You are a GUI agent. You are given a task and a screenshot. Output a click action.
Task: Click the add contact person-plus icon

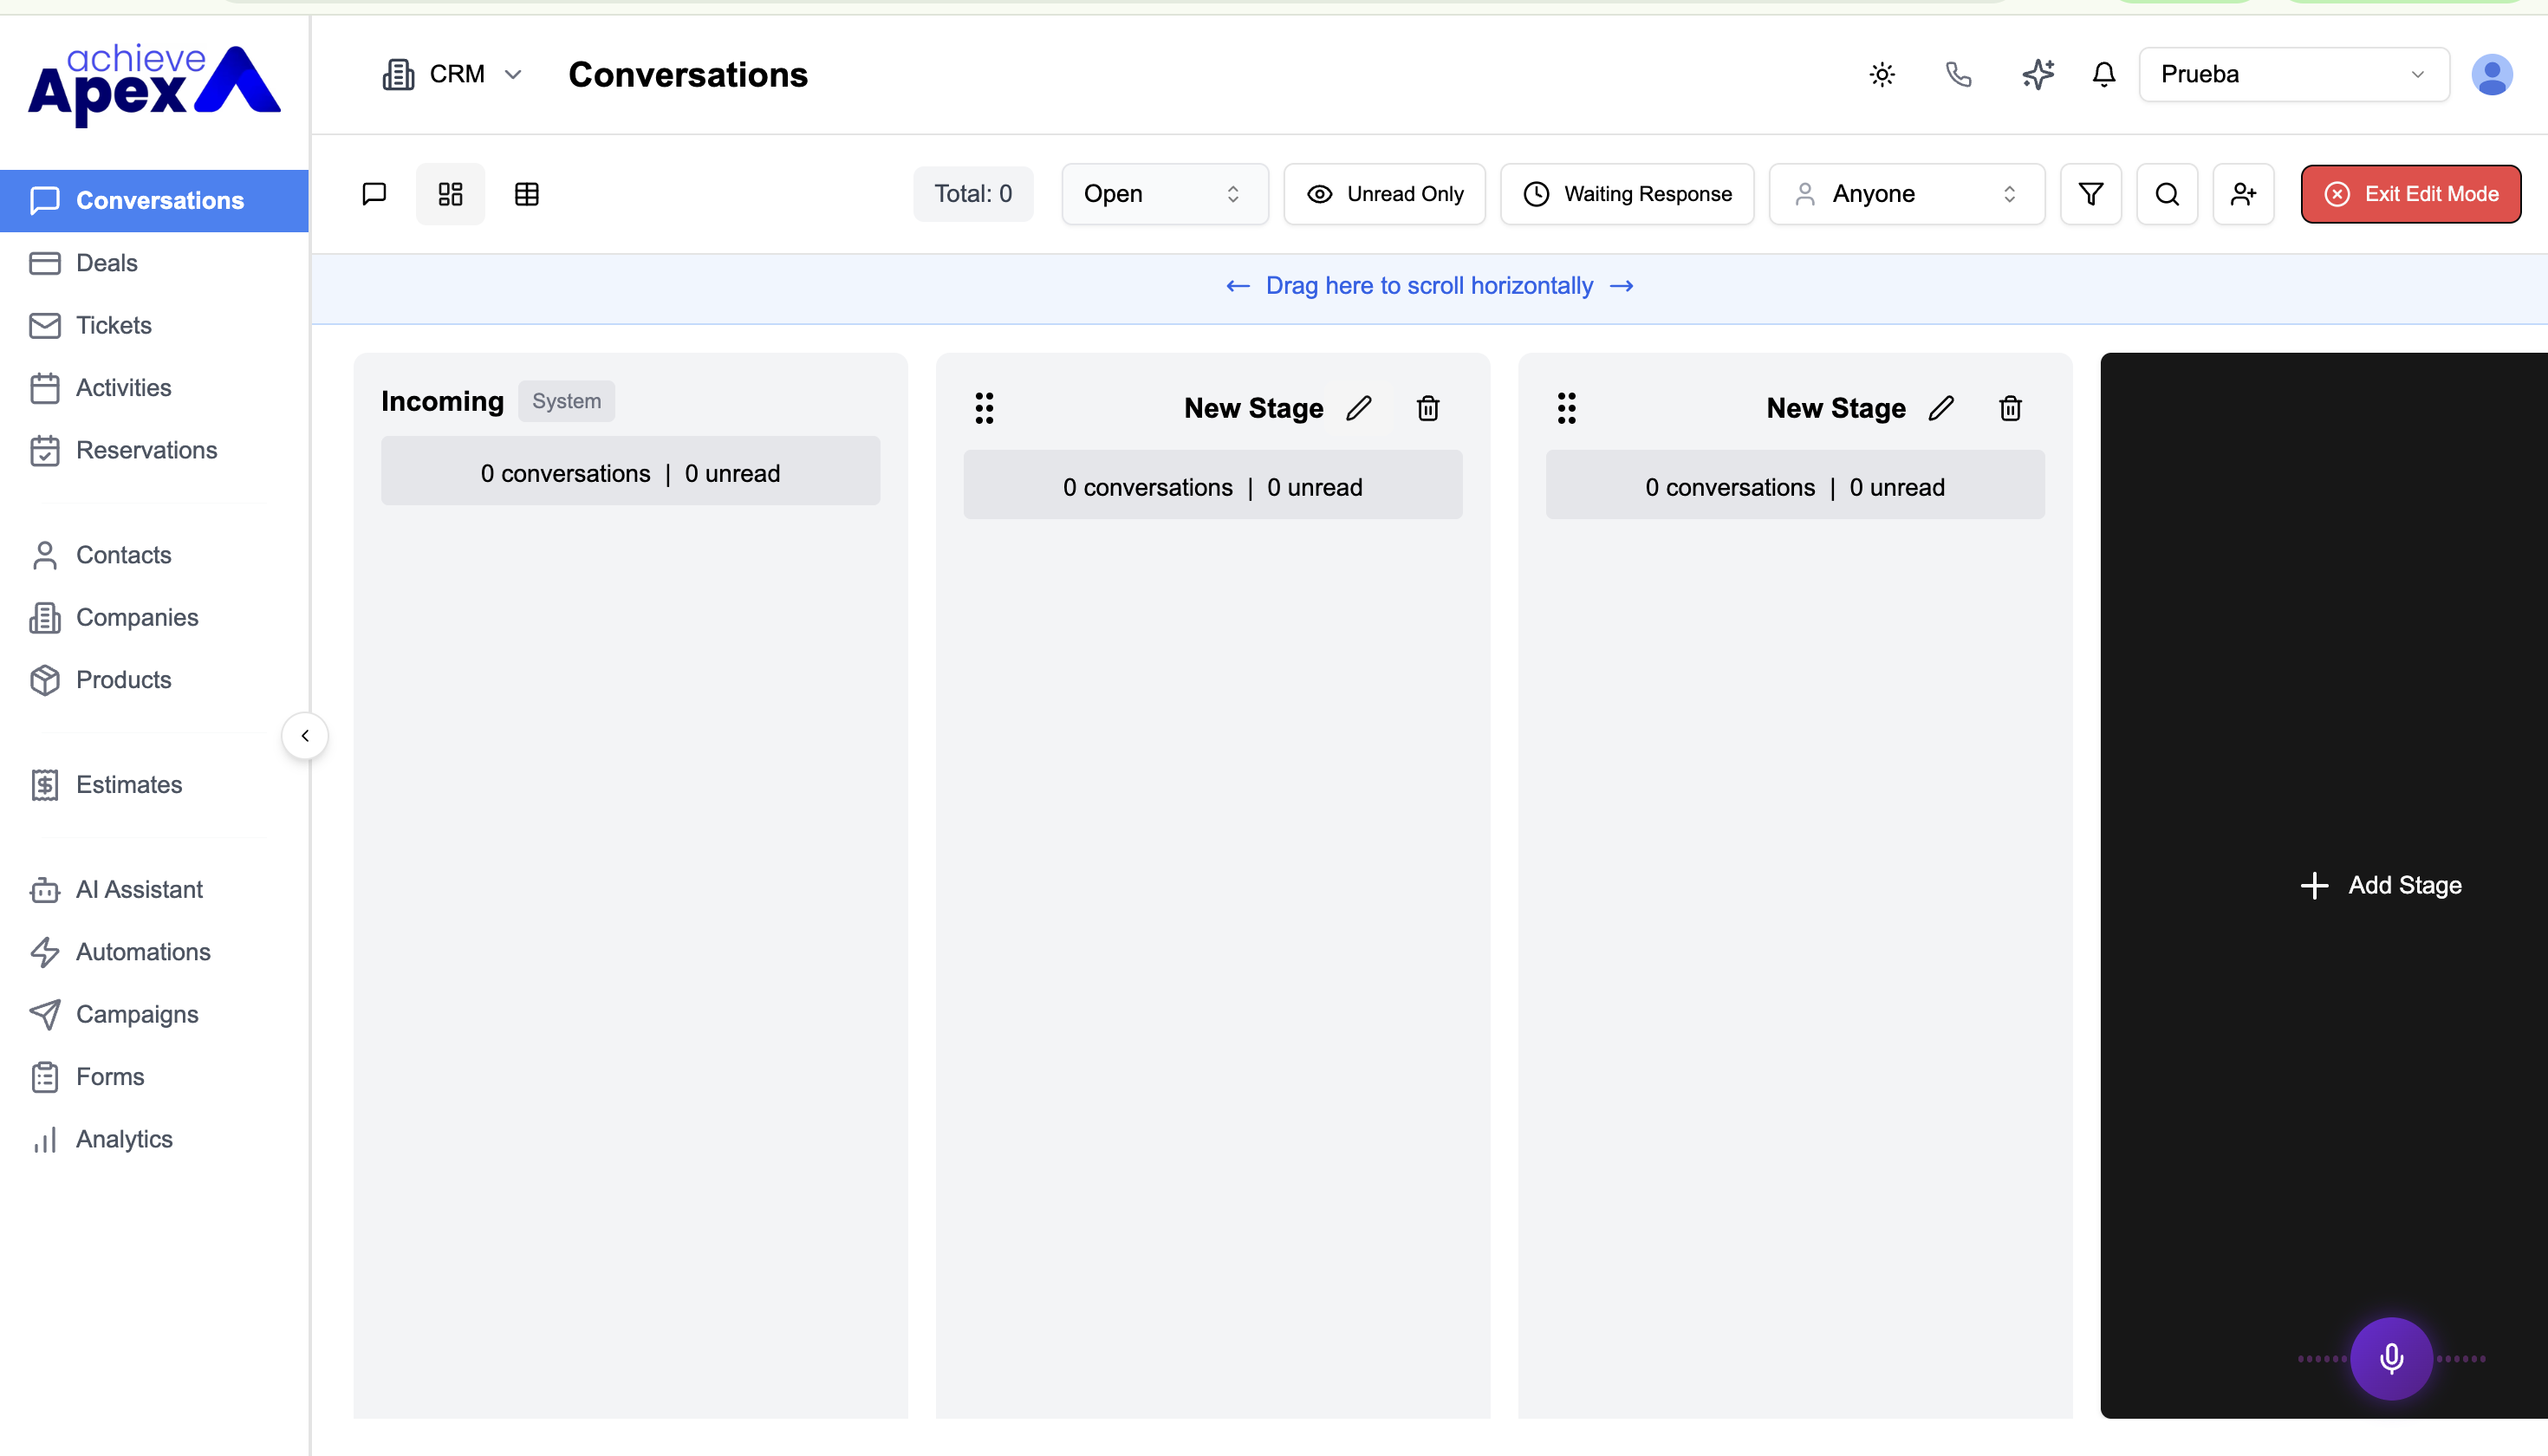tap(2243, 194)
